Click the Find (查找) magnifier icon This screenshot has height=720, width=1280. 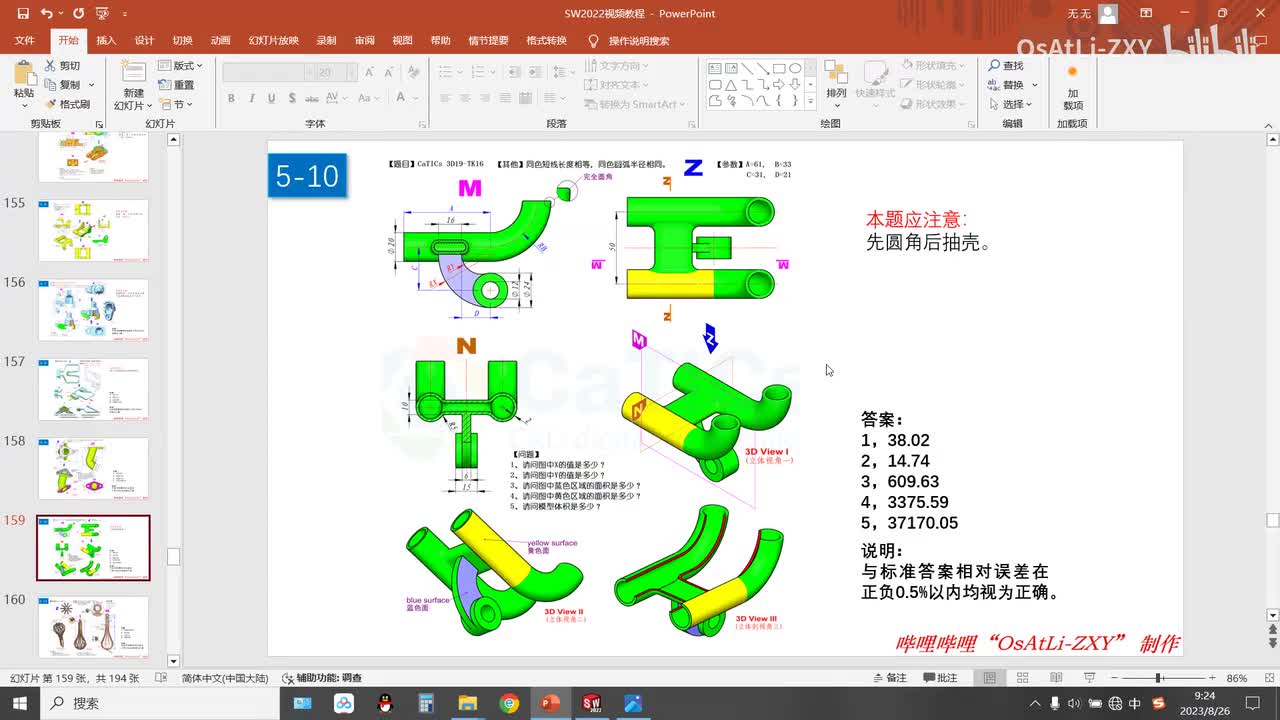click(994, 66)
